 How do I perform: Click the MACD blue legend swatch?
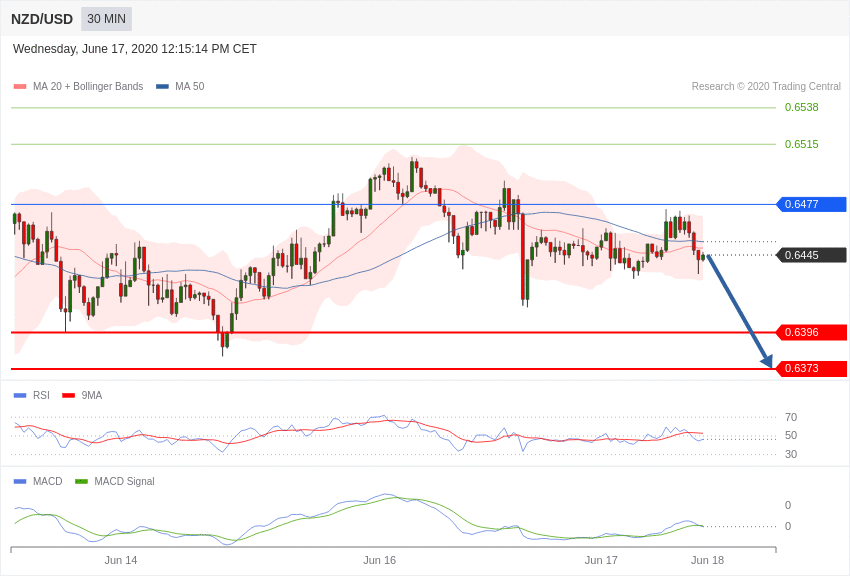20,482
